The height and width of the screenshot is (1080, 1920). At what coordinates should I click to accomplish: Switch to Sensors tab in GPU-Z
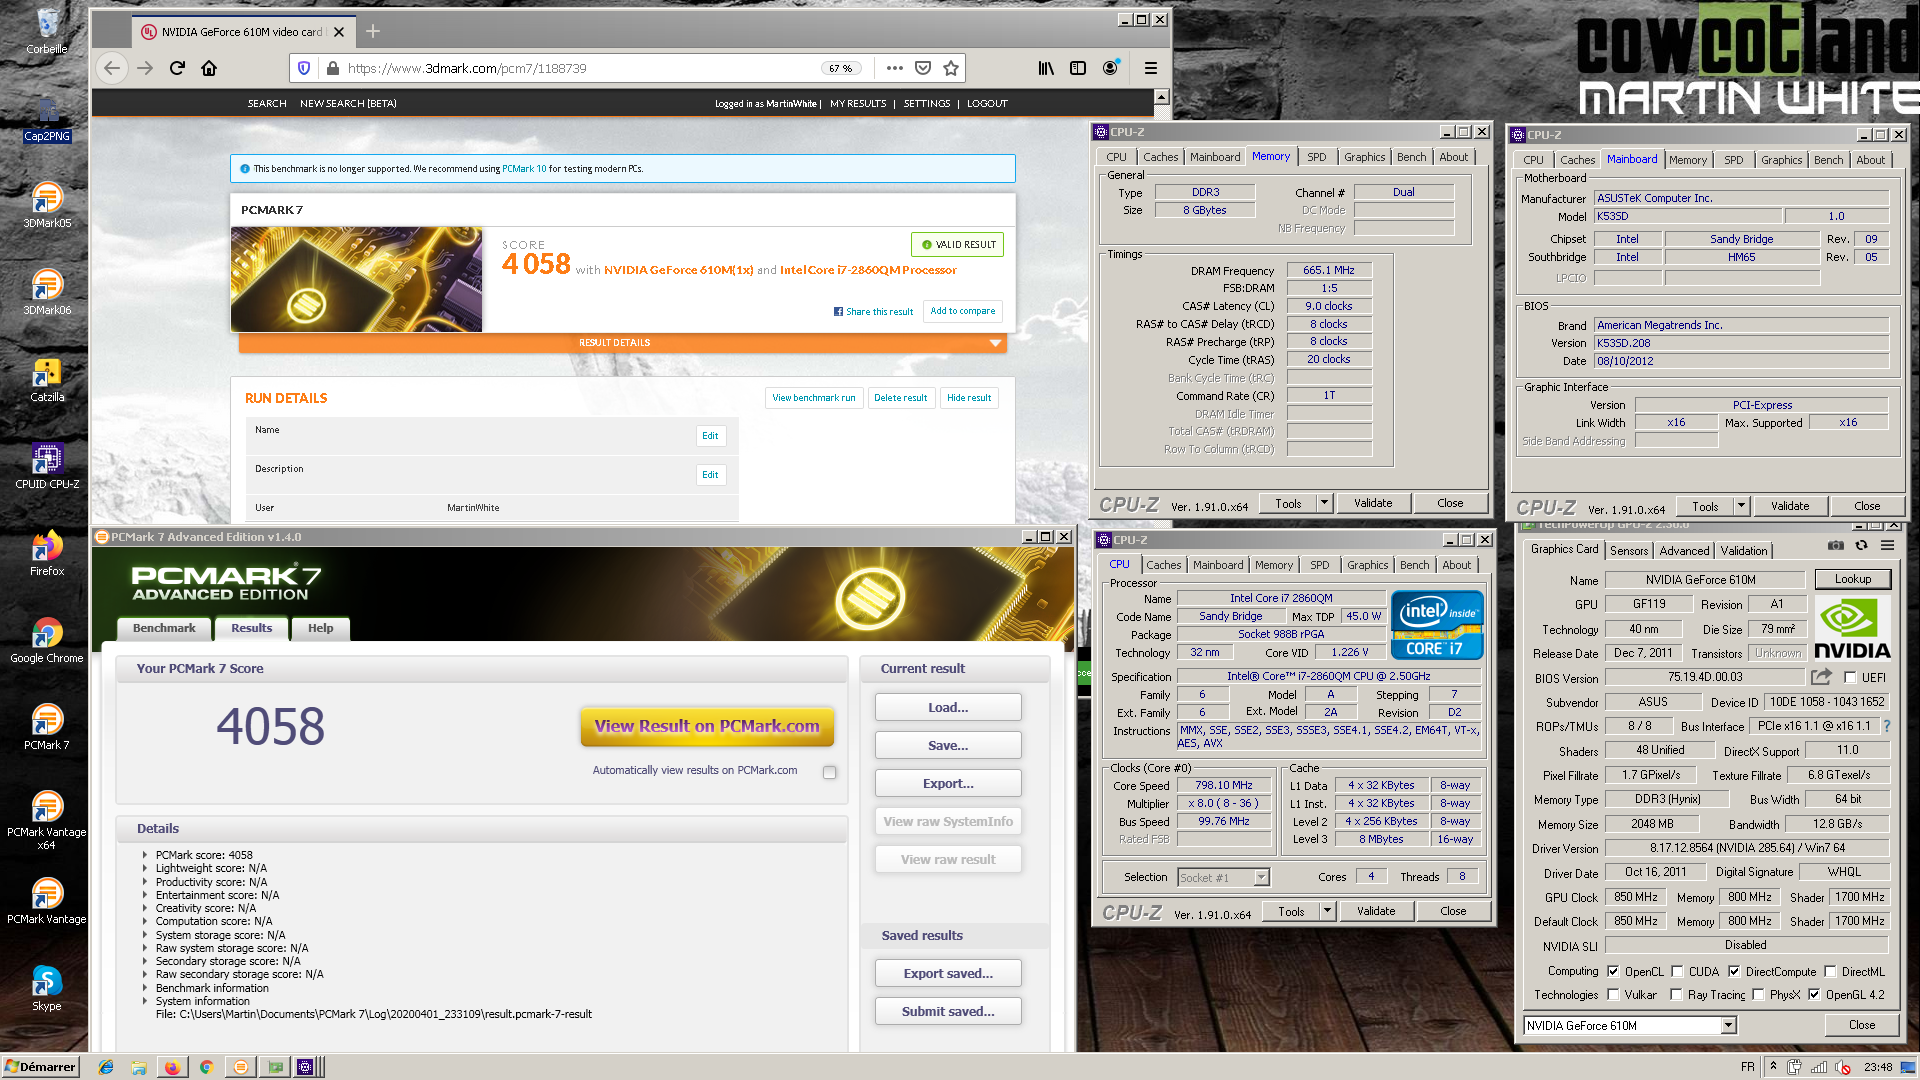(x=1629, y=551)
